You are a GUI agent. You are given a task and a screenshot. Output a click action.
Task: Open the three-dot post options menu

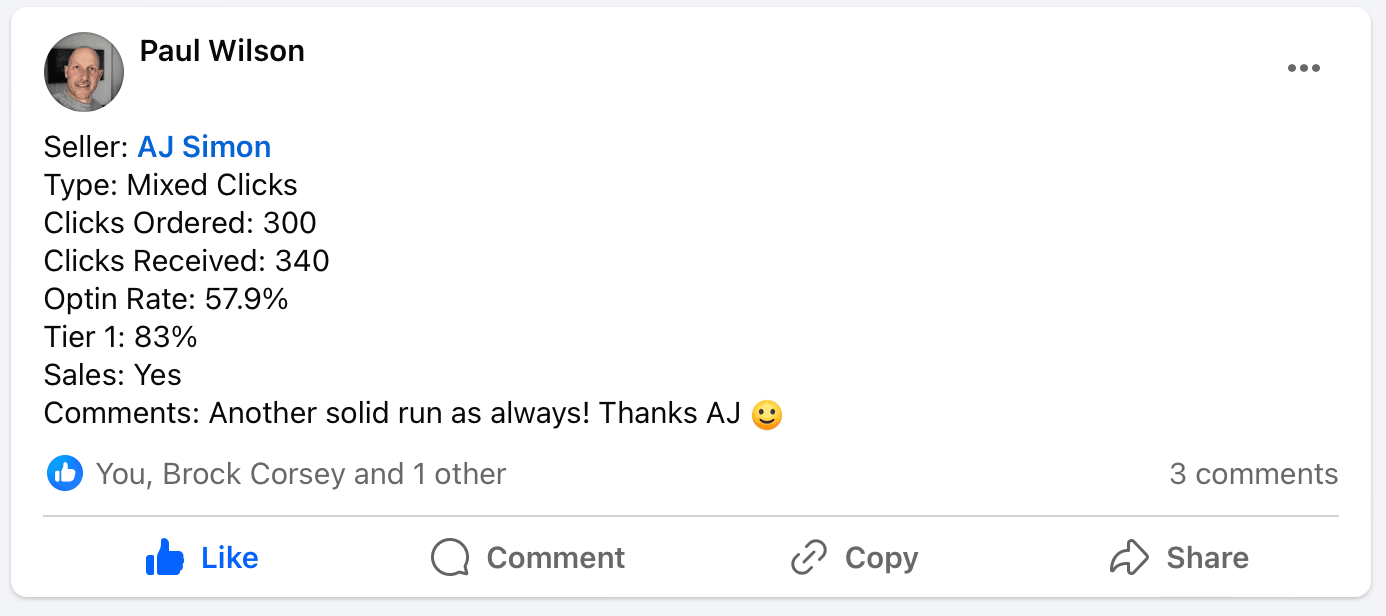coord(1303,69)
